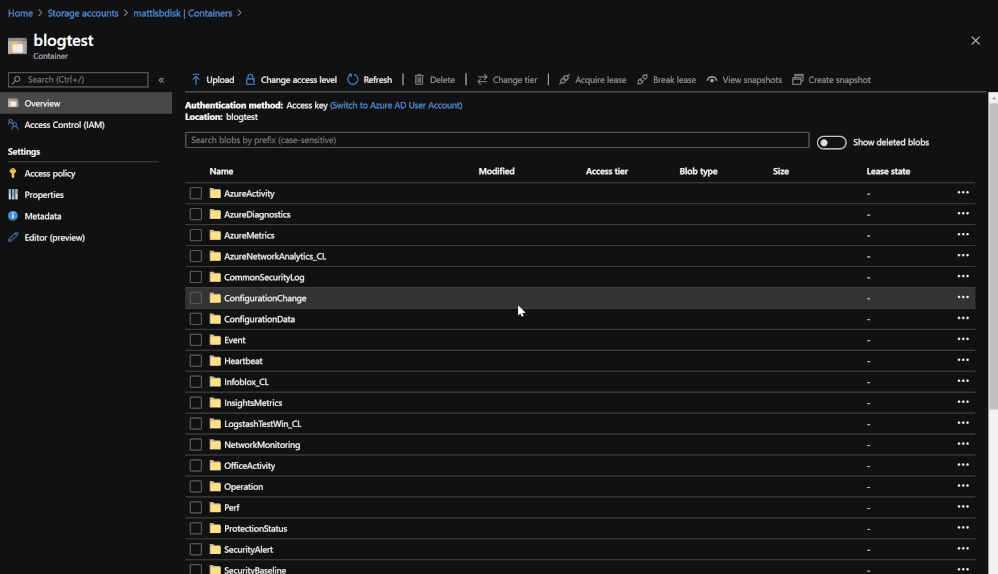Select Overview in the sidebar

pos(86,103)
